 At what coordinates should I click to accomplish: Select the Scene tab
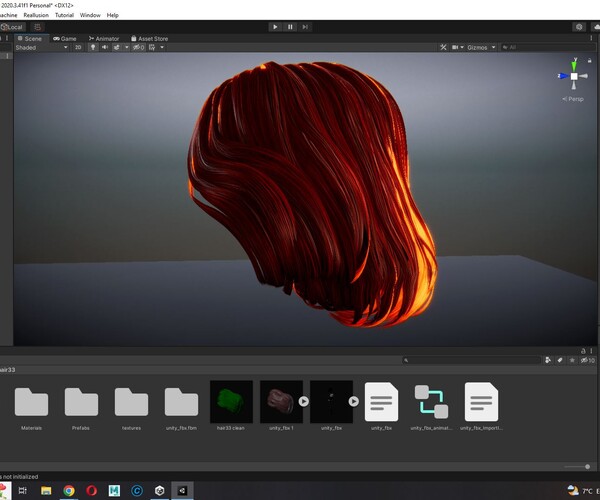[30, 39]
